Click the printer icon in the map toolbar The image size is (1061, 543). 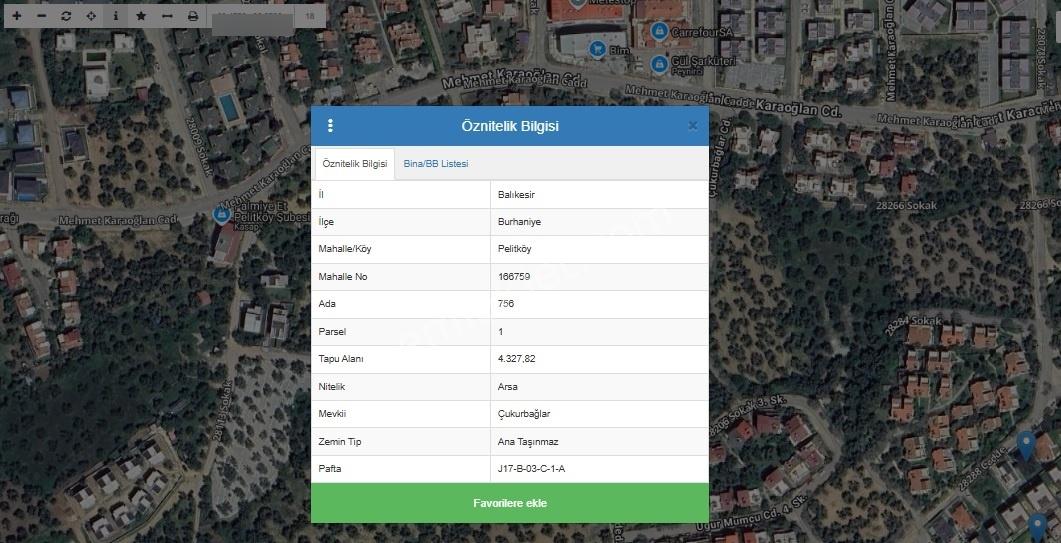coord(193,16)
